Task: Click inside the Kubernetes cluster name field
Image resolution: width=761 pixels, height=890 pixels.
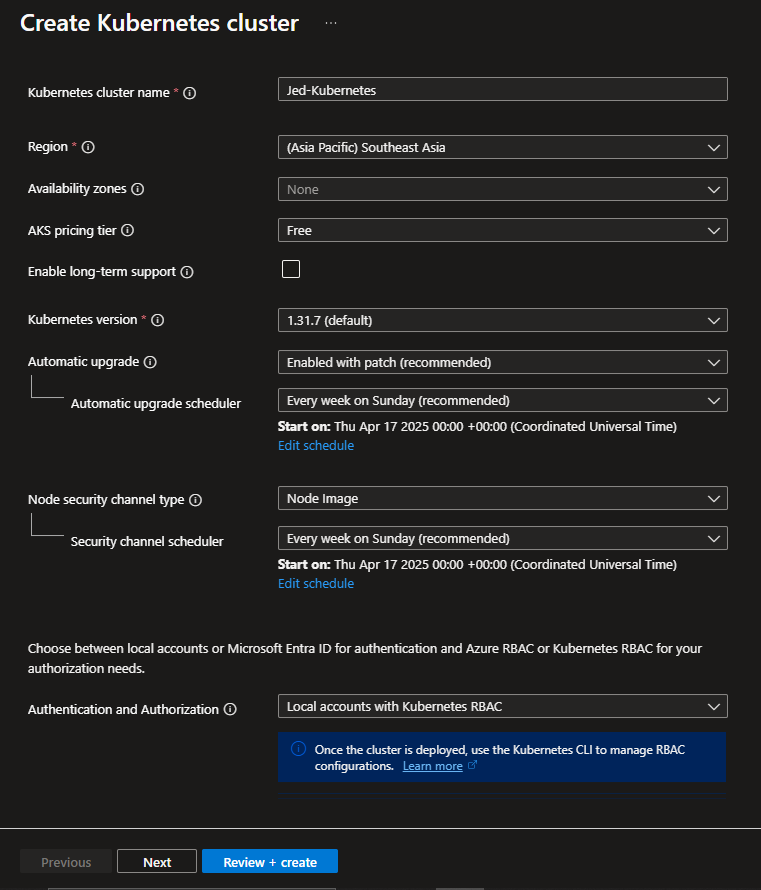Action: click(x=500, y=89)
